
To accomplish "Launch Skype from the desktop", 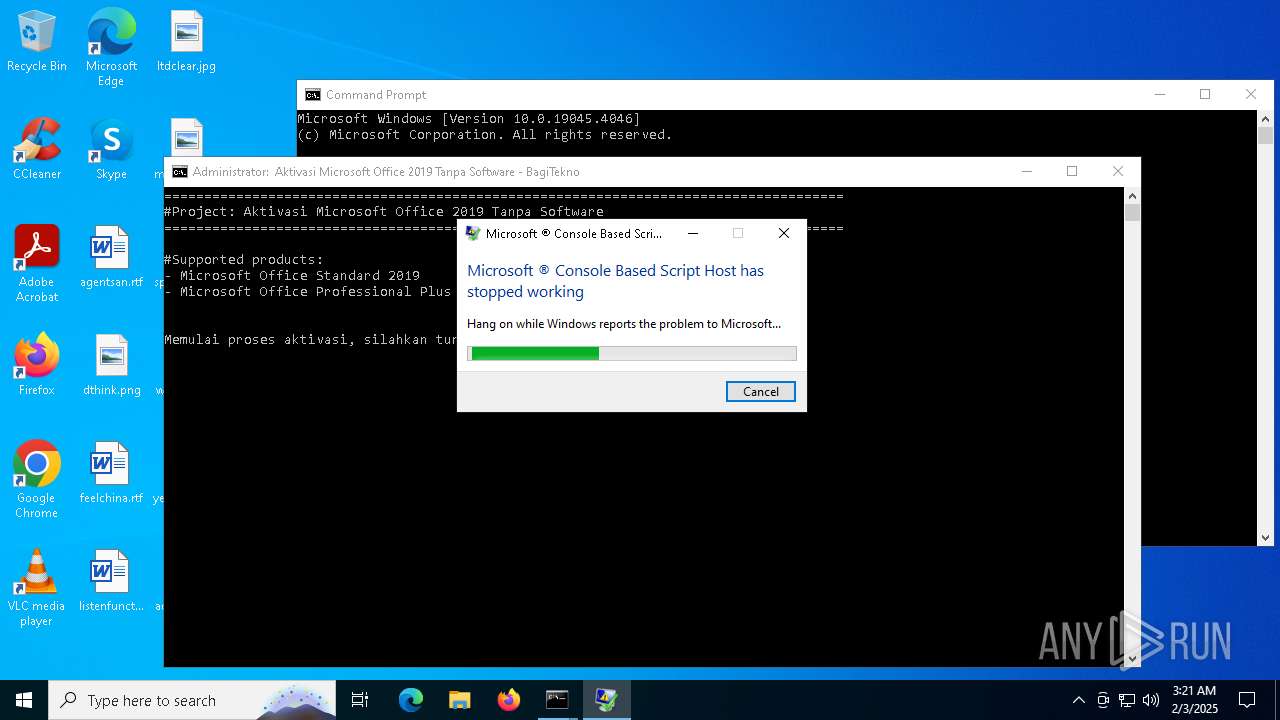I will 111,150.
